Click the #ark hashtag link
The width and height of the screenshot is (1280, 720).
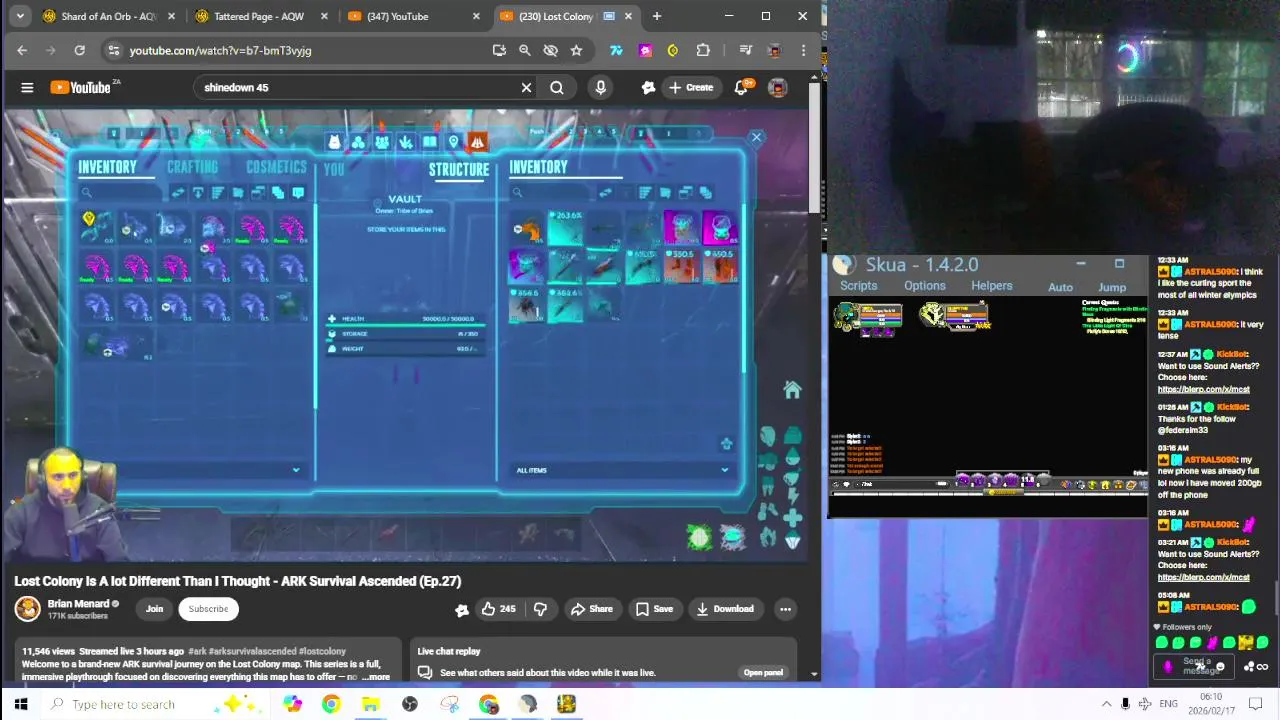[x=198, y=651]
